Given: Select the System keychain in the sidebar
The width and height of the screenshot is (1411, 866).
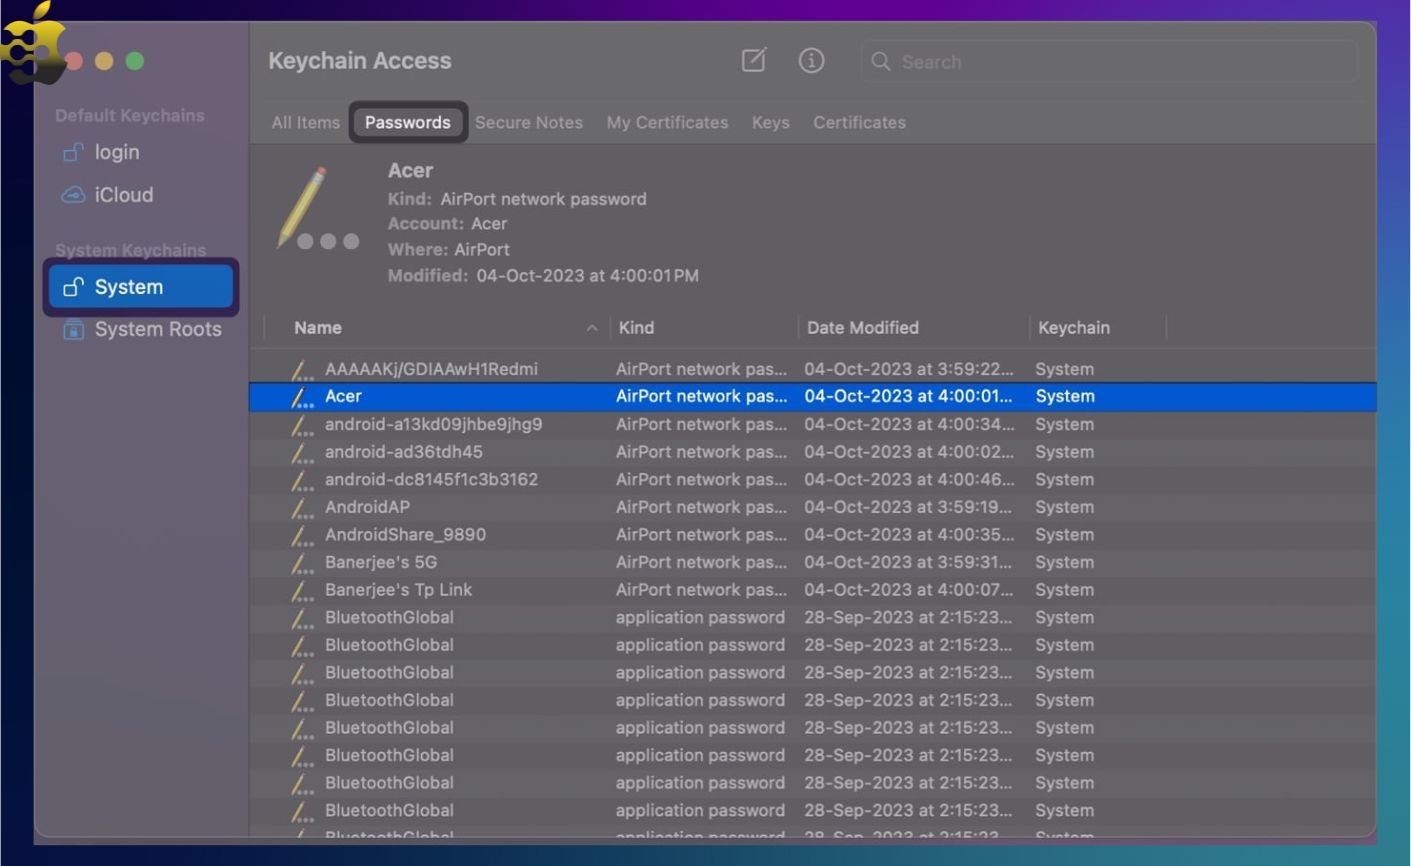Looking at the screenshot, I should 141,287.
